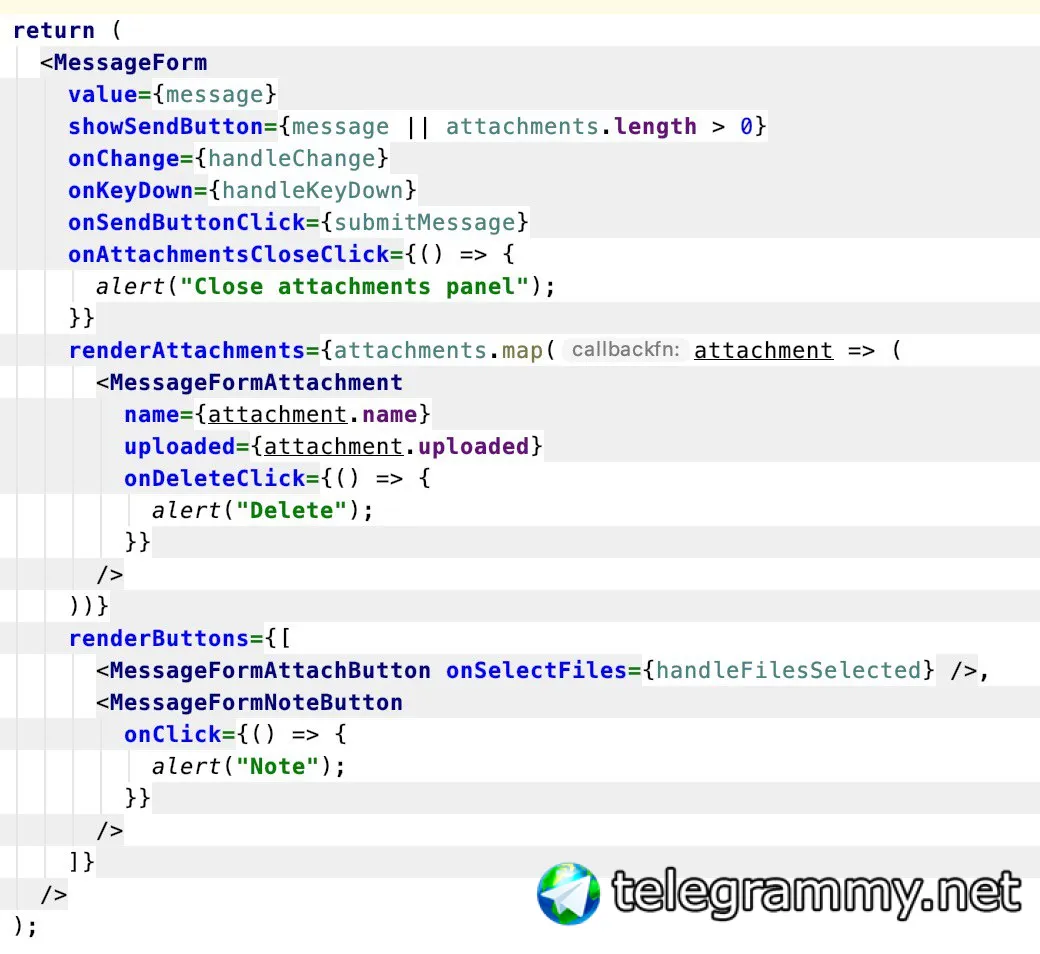Click the 'handleKeyDown' identifier
This screenshot has height=954, width=1040.
click(x=312, y=190)
